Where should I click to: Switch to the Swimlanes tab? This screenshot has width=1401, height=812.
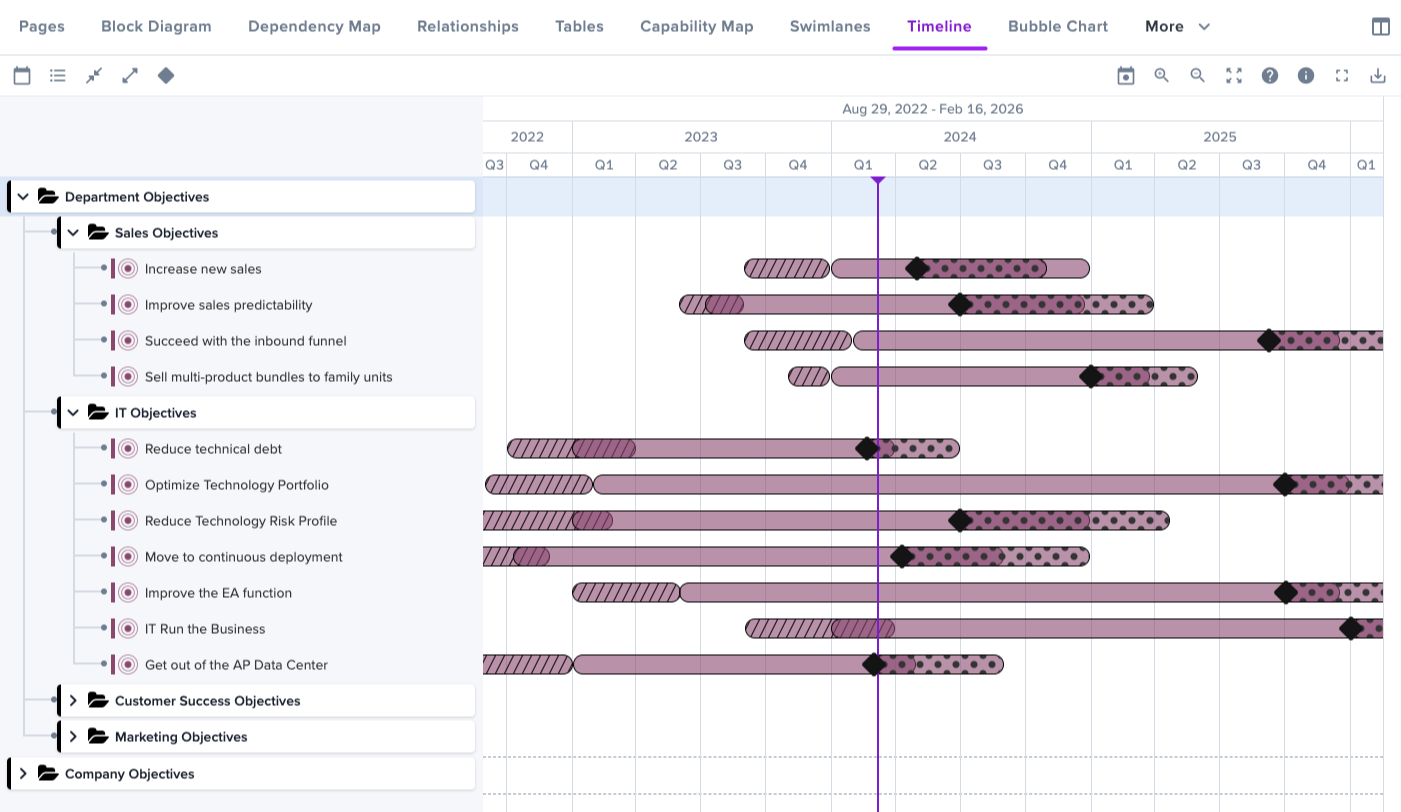click(x=830, y=26)
